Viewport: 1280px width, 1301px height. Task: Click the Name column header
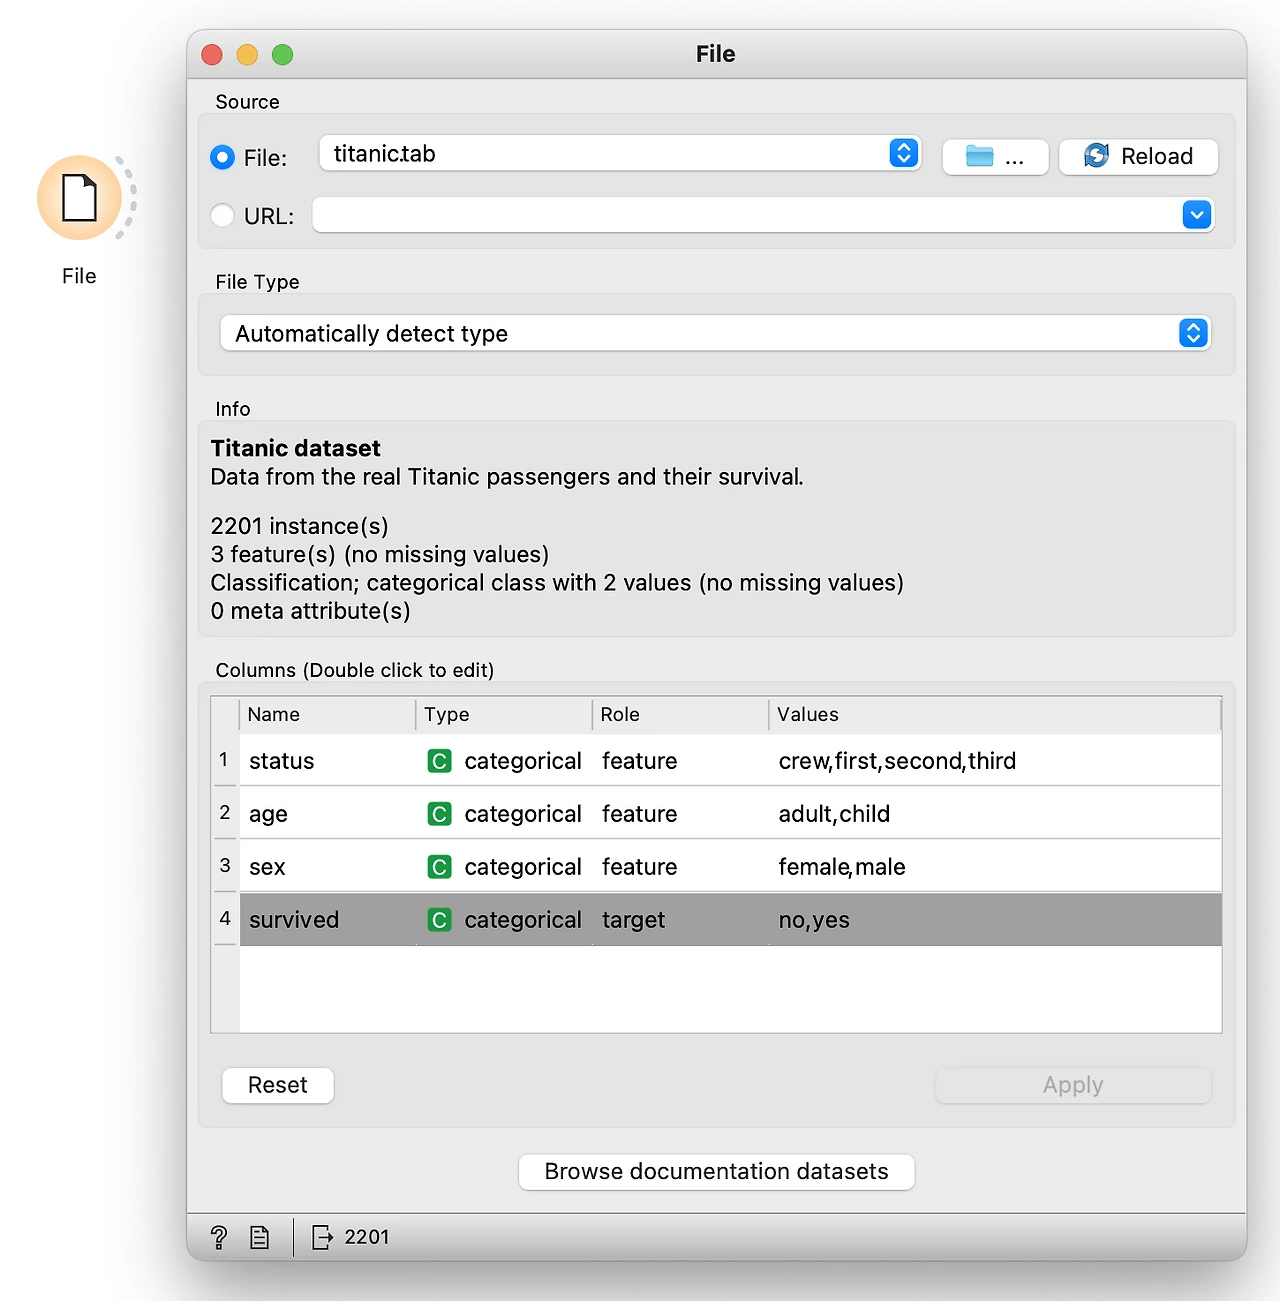tap(328, 715)
